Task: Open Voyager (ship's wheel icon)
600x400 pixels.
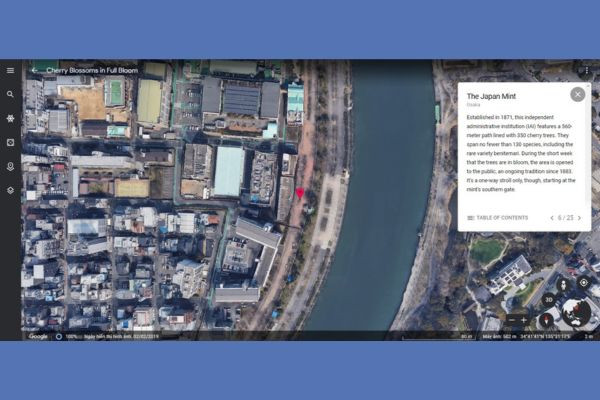Action: click(x=10, y=118)
